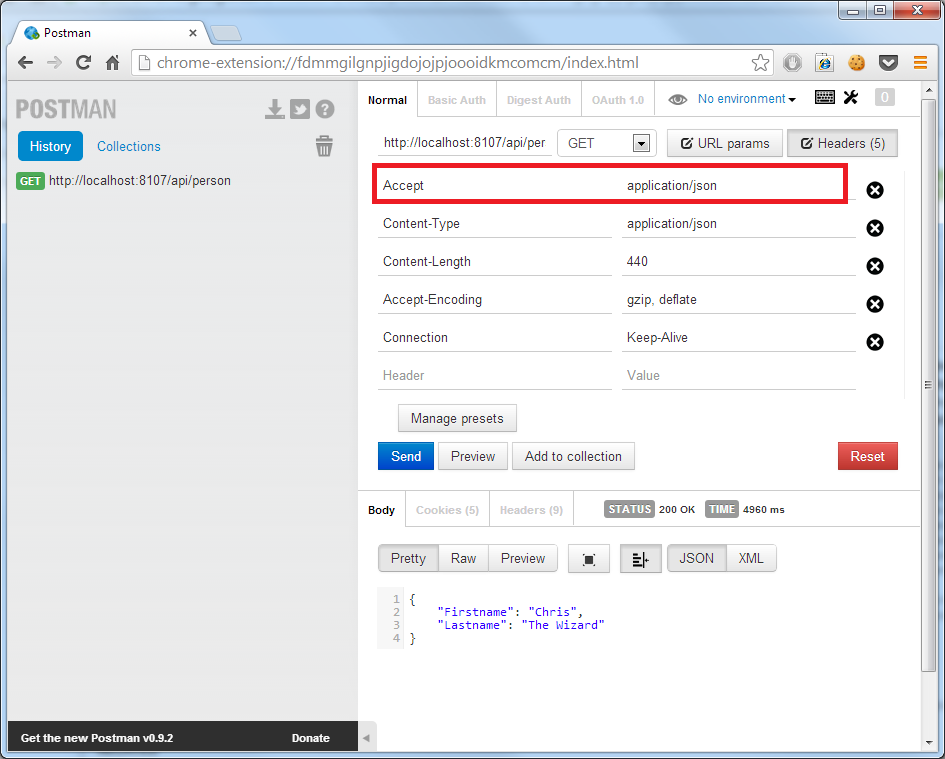The height and width of the screenshot is (759, 945).
Task: Click the Accept-Encoding value field
Action: coord(738,300)
